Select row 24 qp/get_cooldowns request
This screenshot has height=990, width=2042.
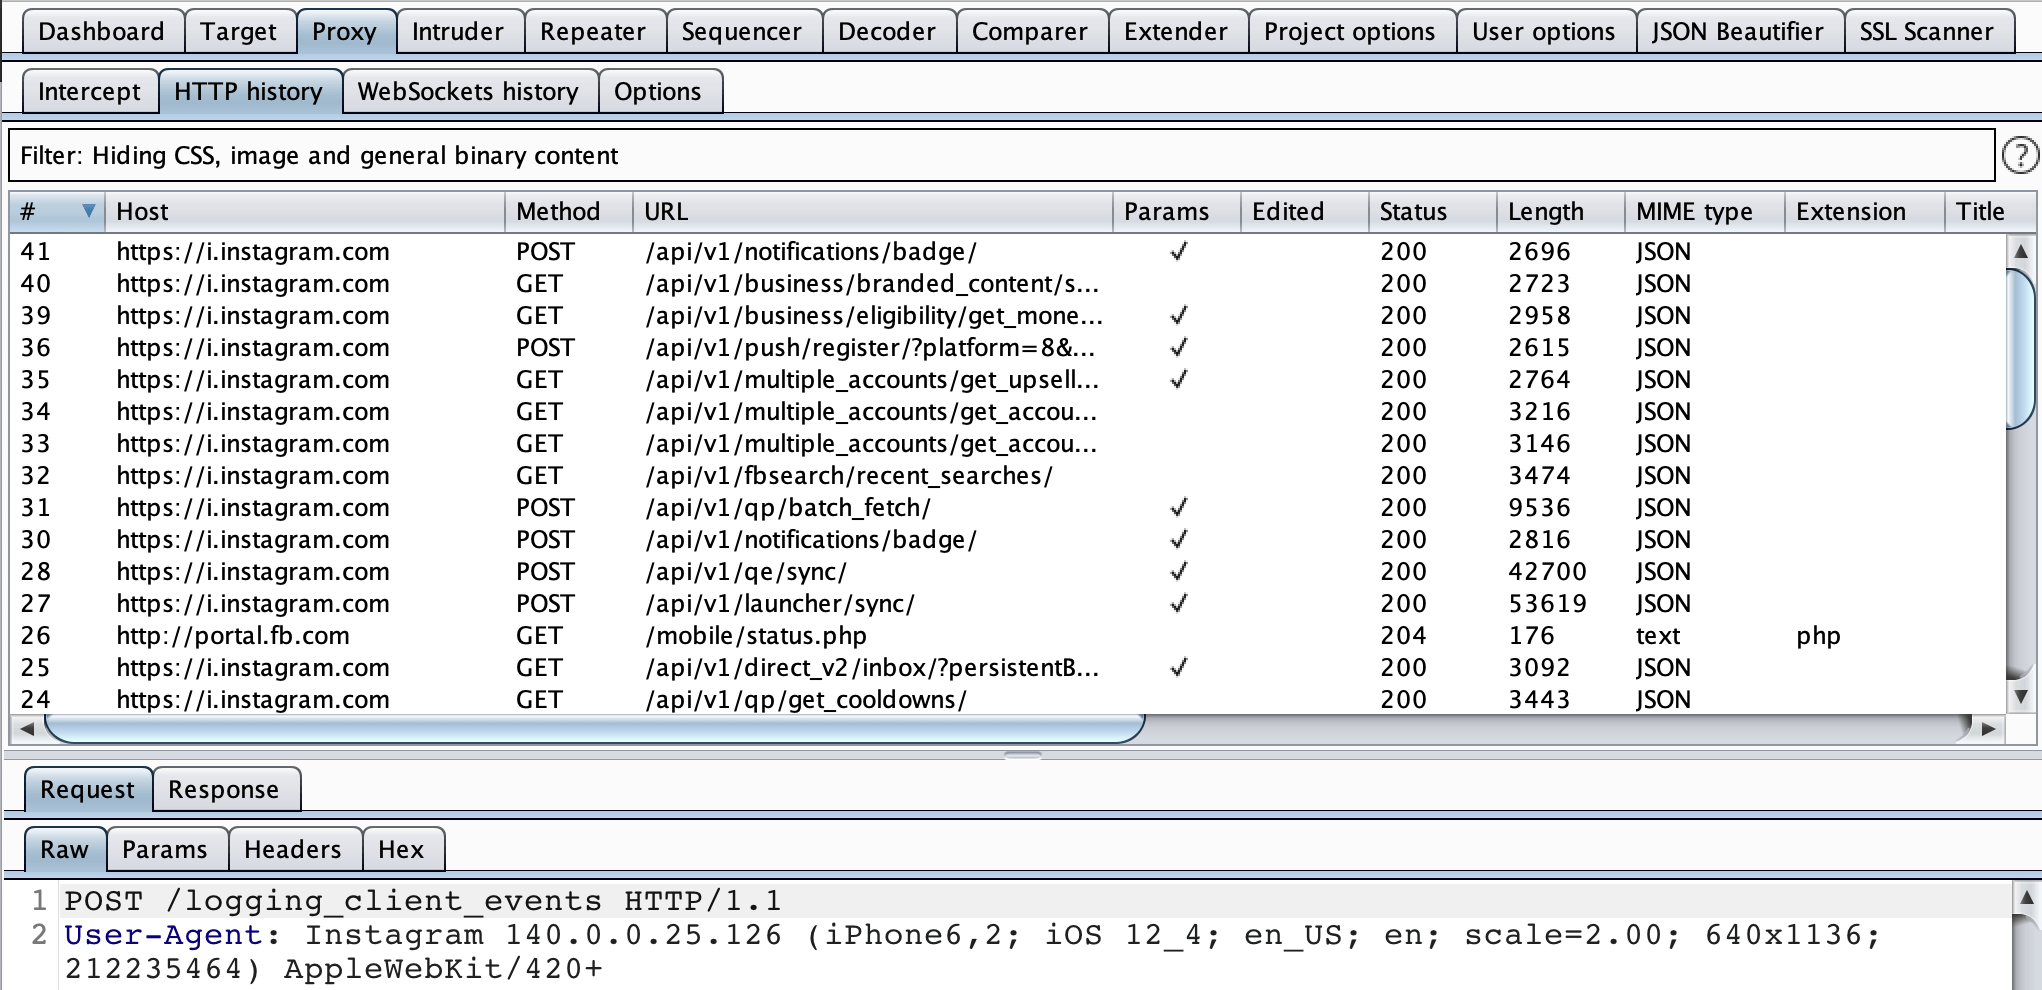click(1008, 699)
